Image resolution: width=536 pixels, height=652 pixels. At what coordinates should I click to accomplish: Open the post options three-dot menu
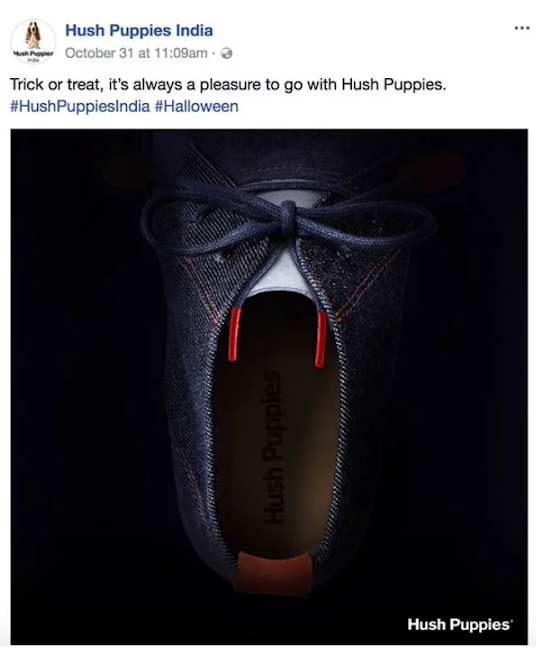point(521,28)
